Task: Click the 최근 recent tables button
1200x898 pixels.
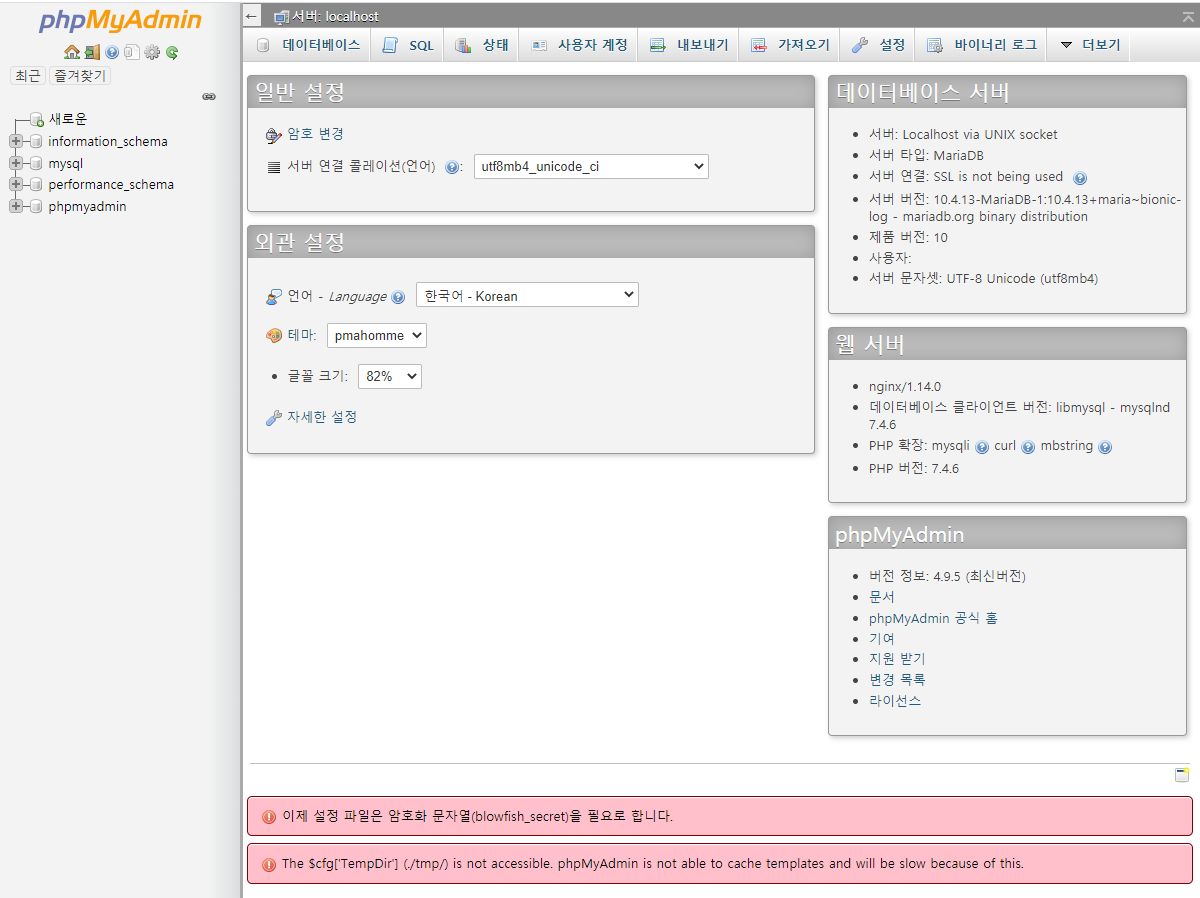Action: (x=27, y=76)
